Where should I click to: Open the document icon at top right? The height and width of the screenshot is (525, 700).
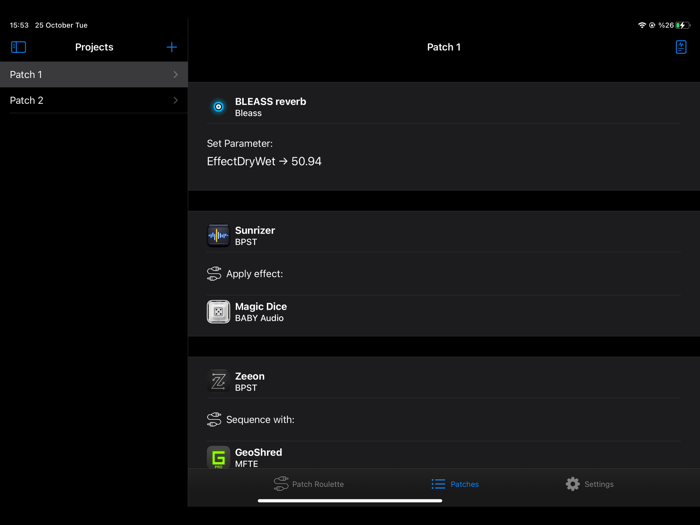681,47
